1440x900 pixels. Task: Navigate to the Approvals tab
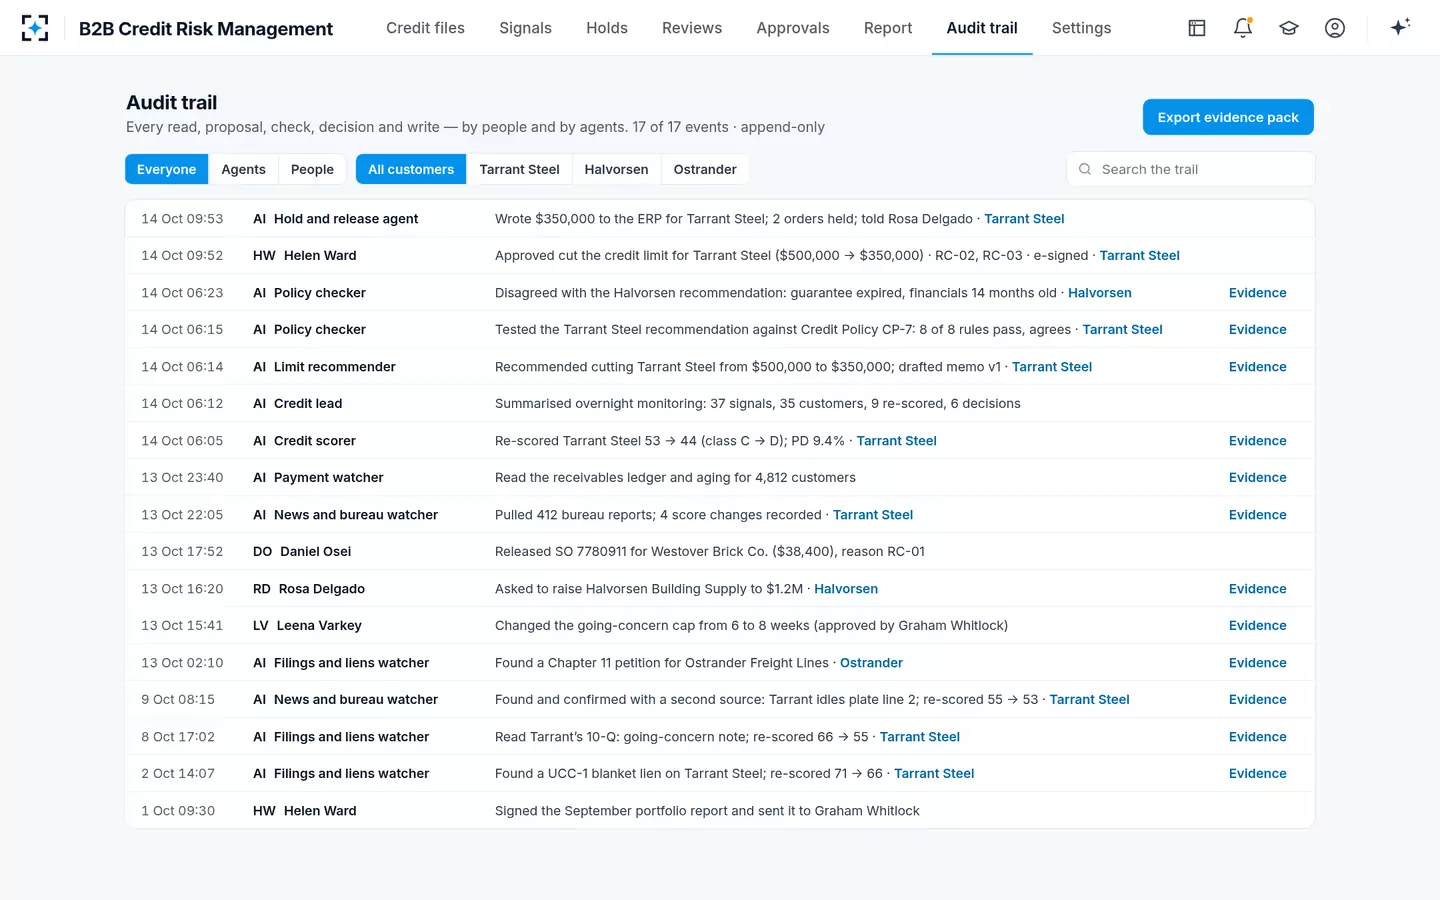click(x=793, y=28)
